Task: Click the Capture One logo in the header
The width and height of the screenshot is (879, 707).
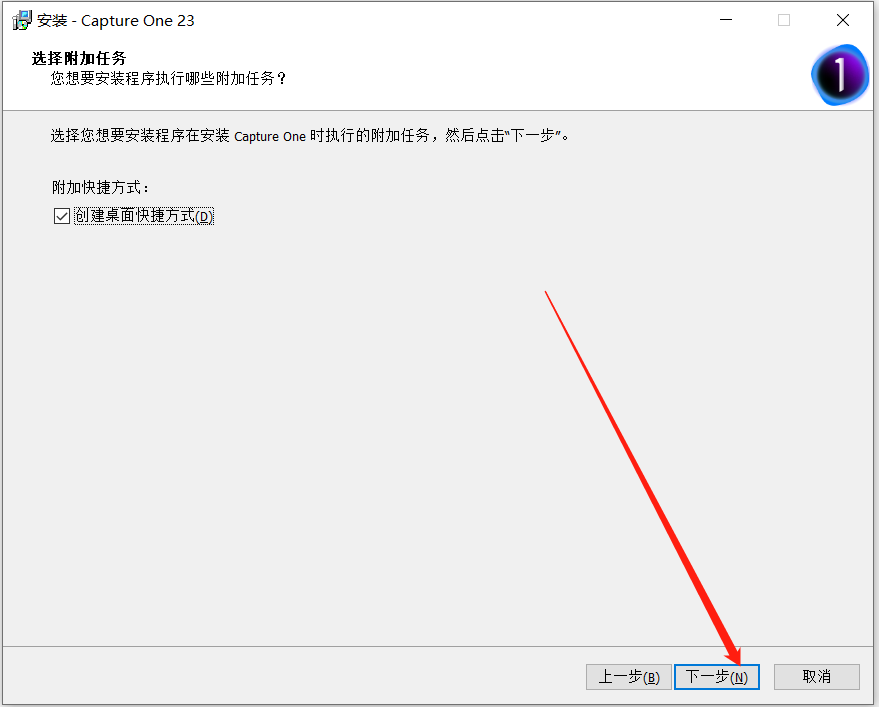Action: click(839, 75)
